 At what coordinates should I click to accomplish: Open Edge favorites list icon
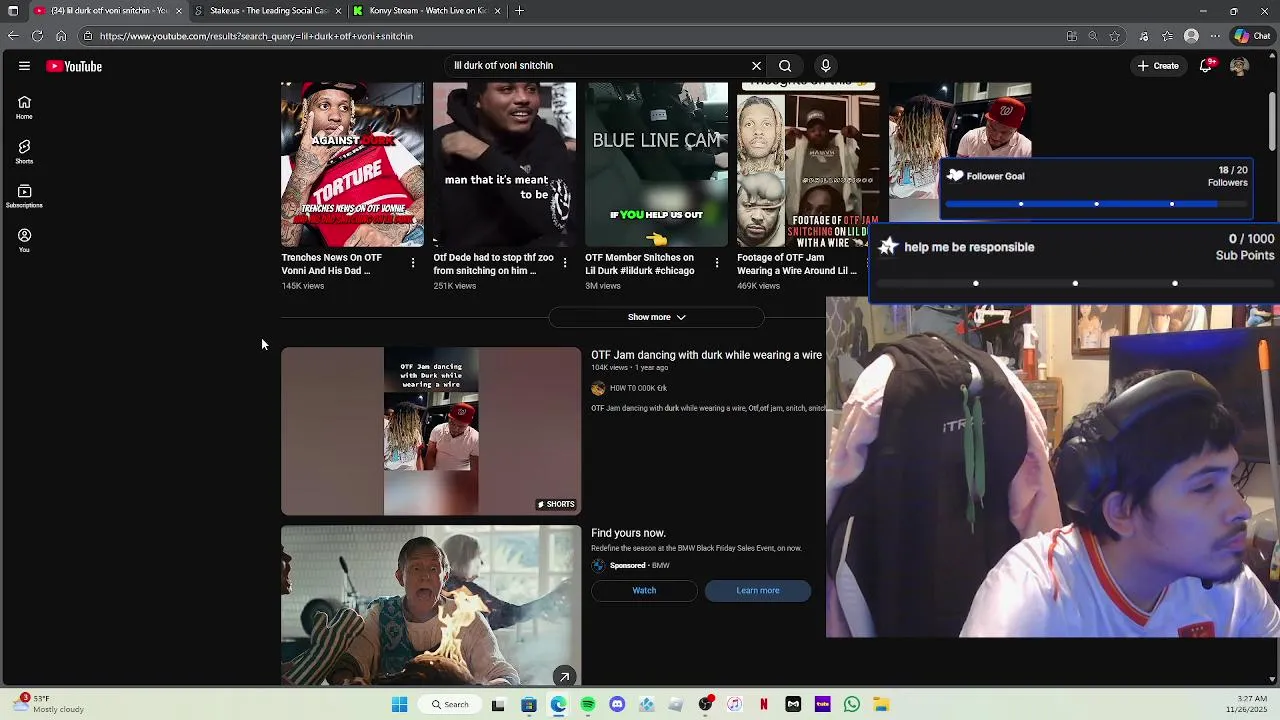click(x=1167, y=36)
